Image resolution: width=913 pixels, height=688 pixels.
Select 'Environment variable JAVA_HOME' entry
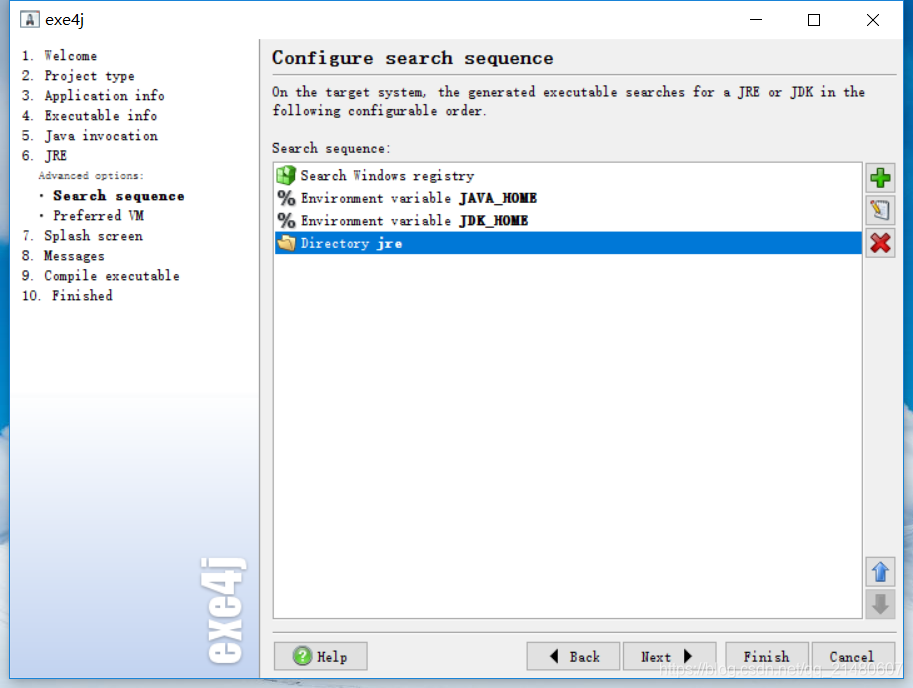(x=568, y=198)
